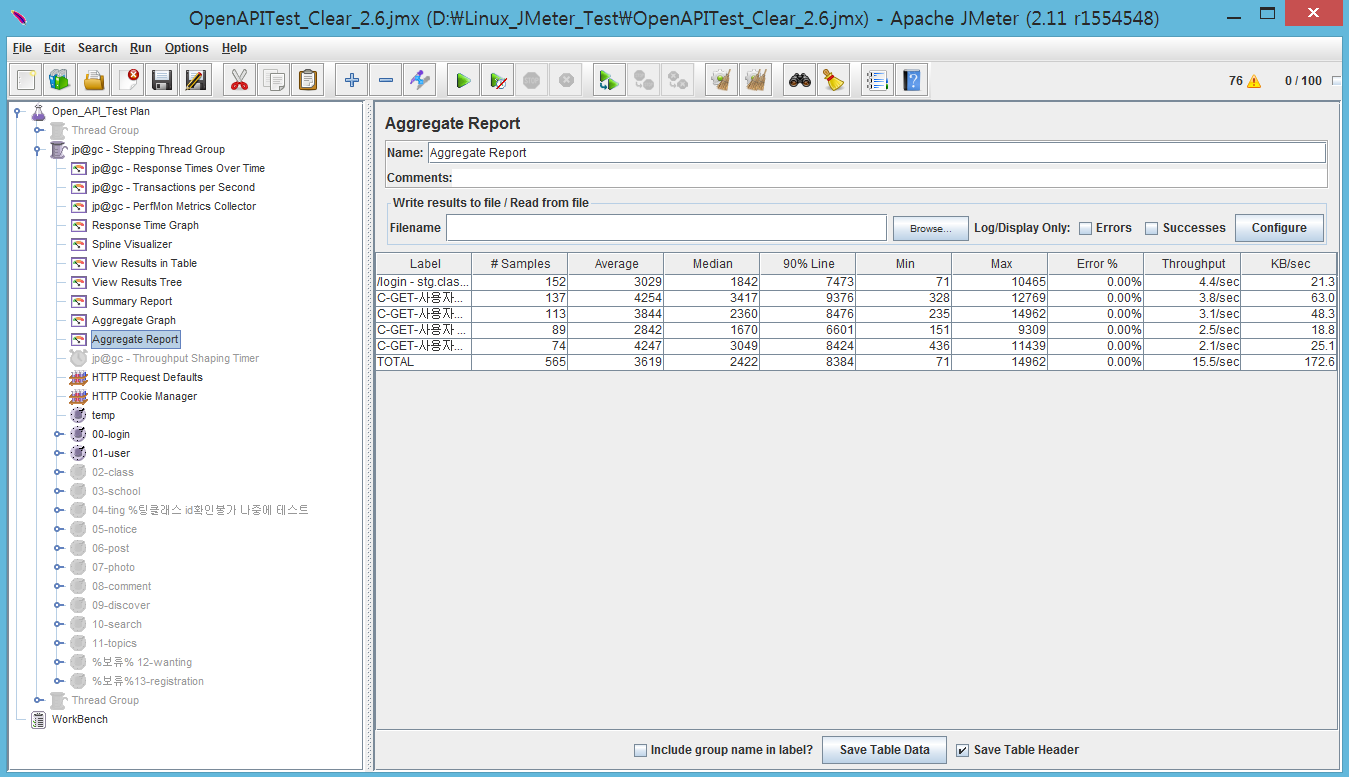The width and height of the screenshot is (1349, 777).
Task: Clear results with single broom icon
Action: click(x=721, y=81)
